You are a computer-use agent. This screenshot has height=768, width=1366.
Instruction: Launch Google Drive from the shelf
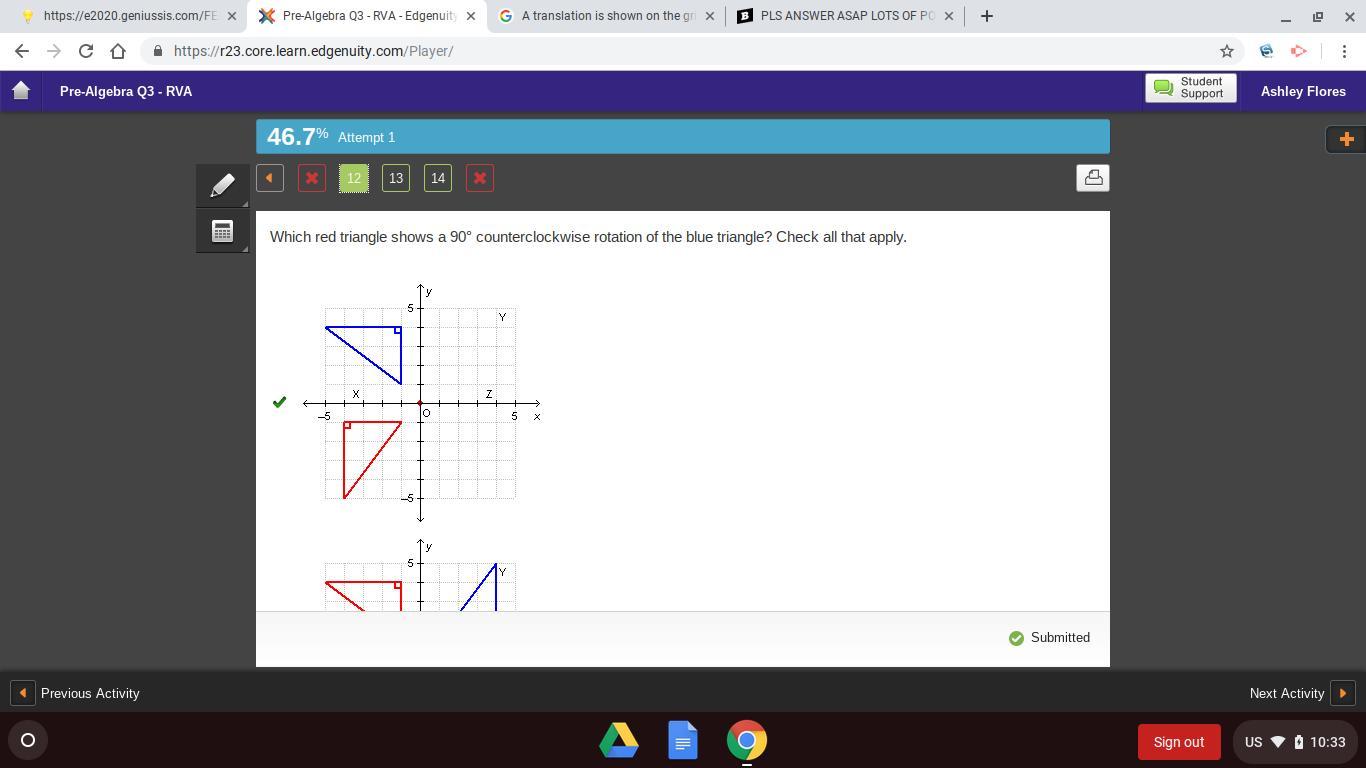pos(619,740)
